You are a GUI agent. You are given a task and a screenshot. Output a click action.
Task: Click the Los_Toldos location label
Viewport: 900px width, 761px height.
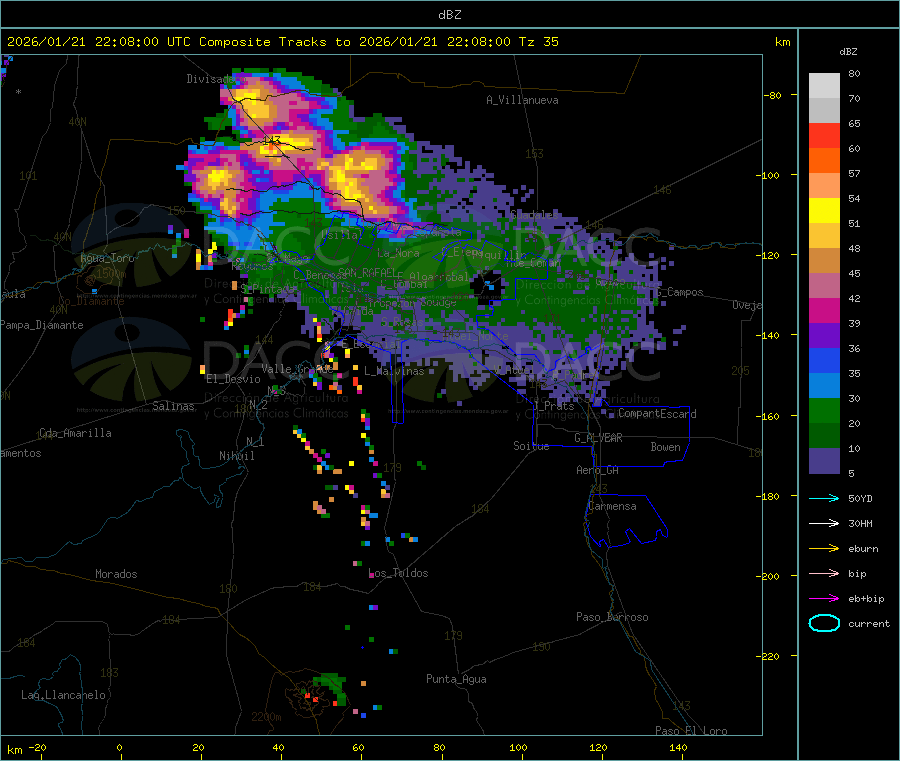[398, 573]
